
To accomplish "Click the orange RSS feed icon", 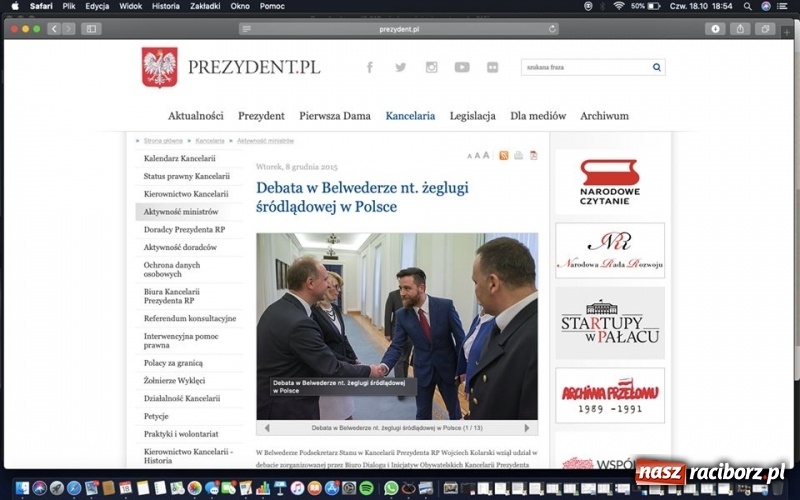I will pyautogui.click(x=504, y=156).
